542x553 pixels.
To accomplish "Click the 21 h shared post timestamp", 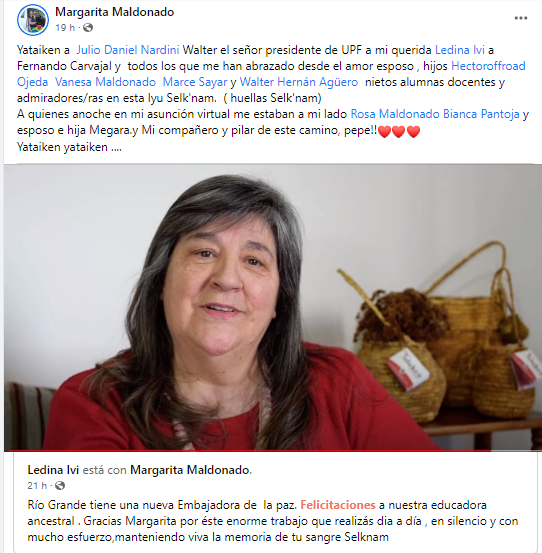I will point(37,486).
